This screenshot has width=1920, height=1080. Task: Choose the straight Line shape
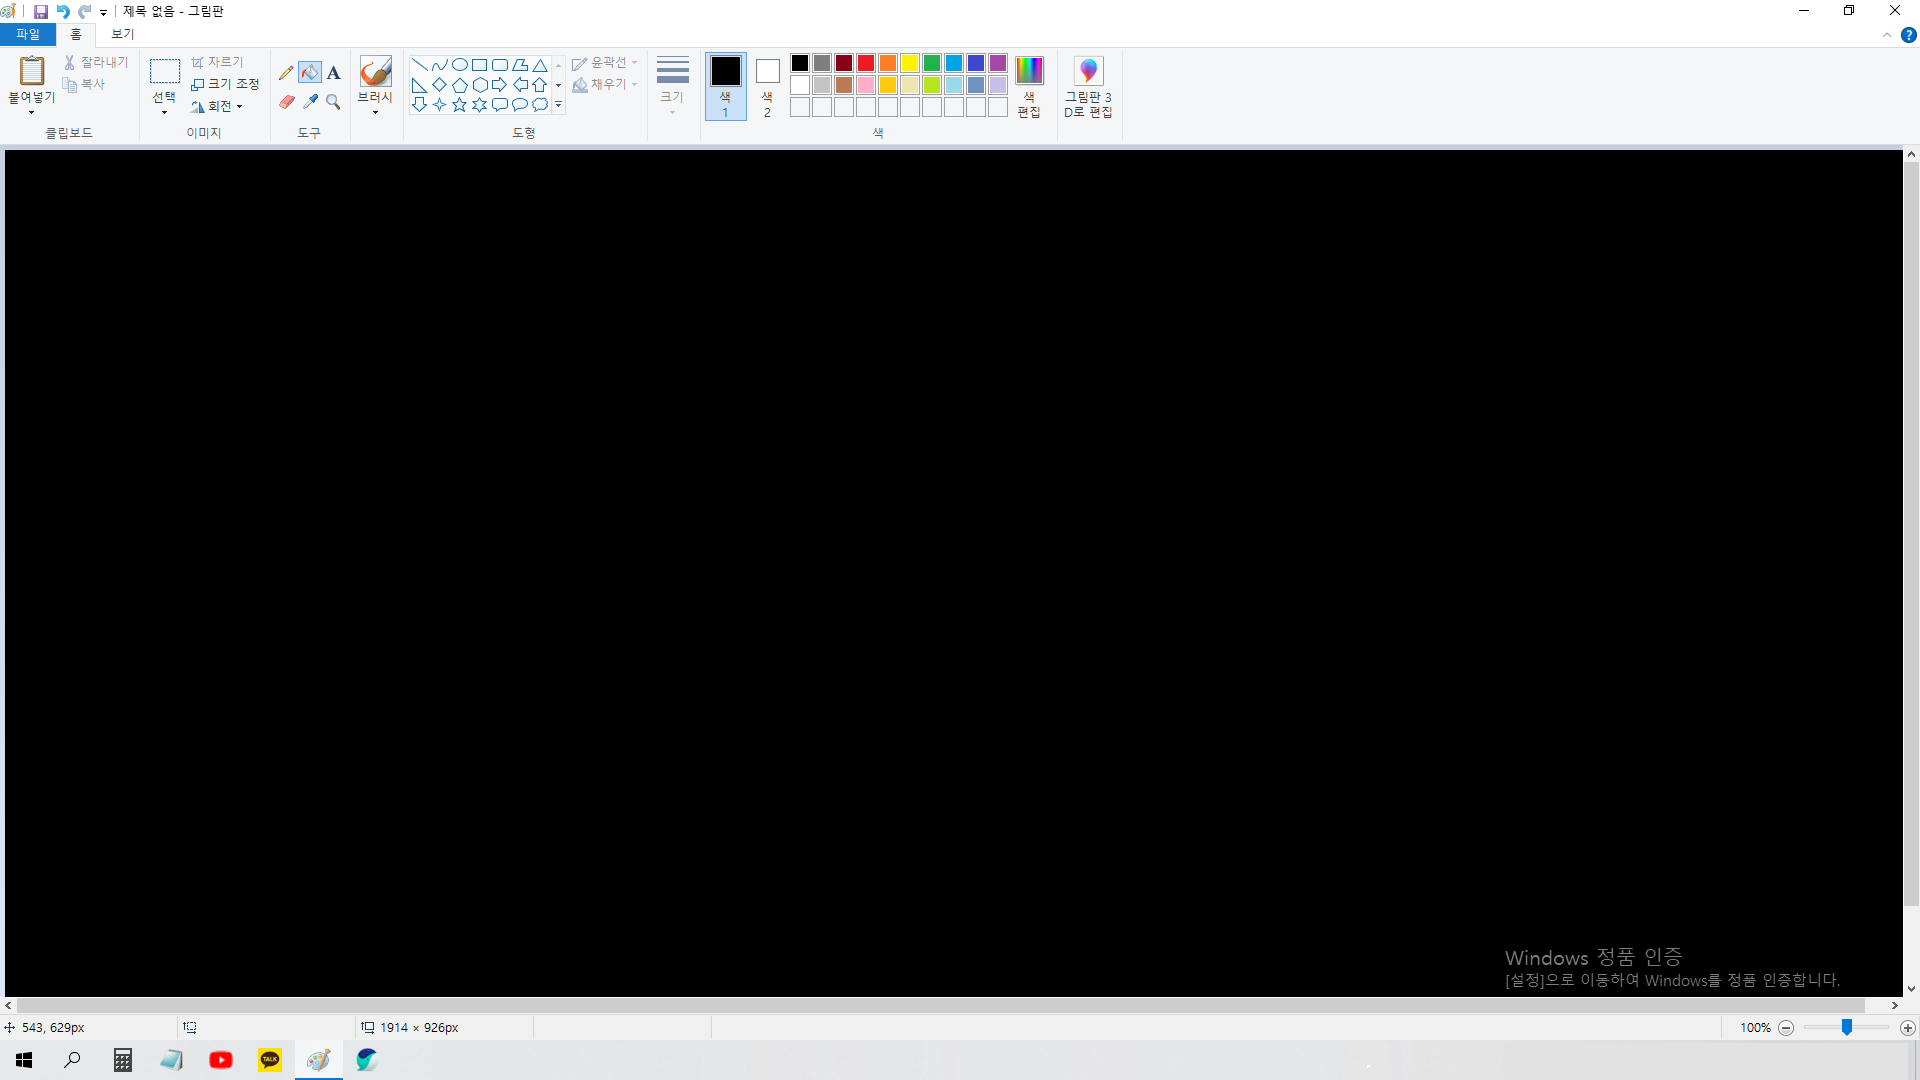[x=420, y=65]
